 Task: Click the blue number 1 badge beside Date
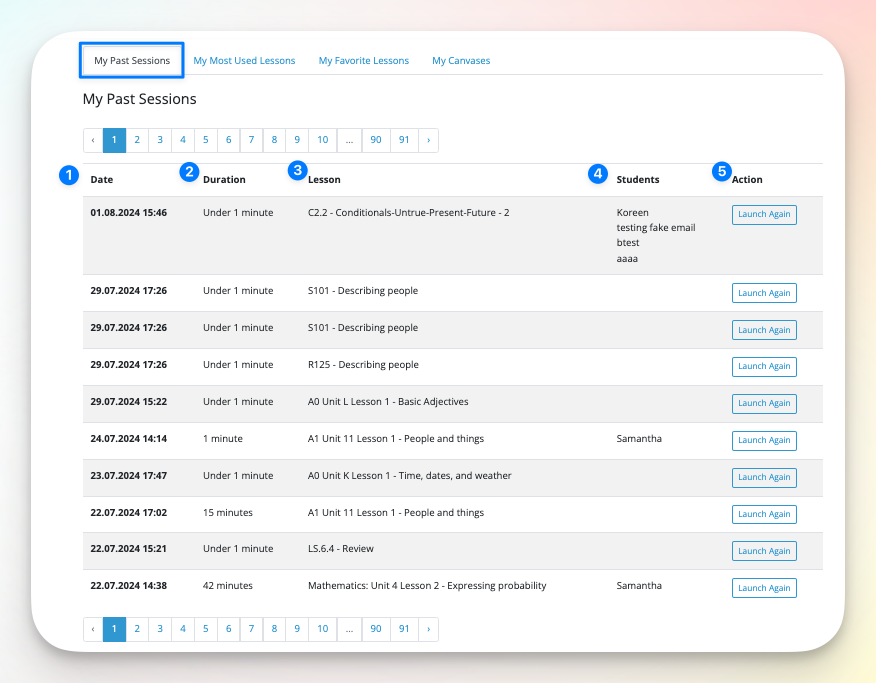coord(68,176)
